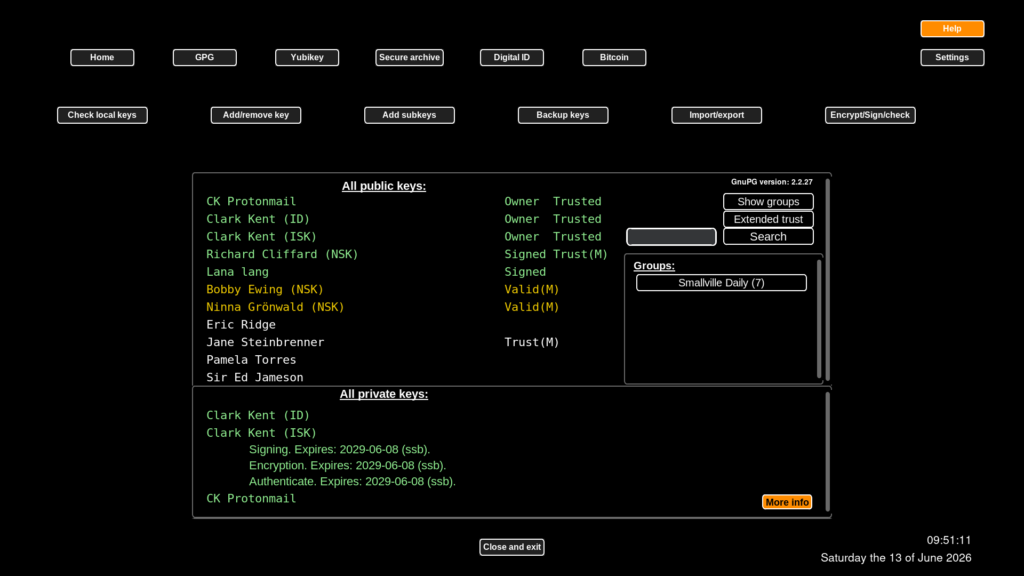Click Signed Trust(M) status of Richard Cliffard

[556, 254]
